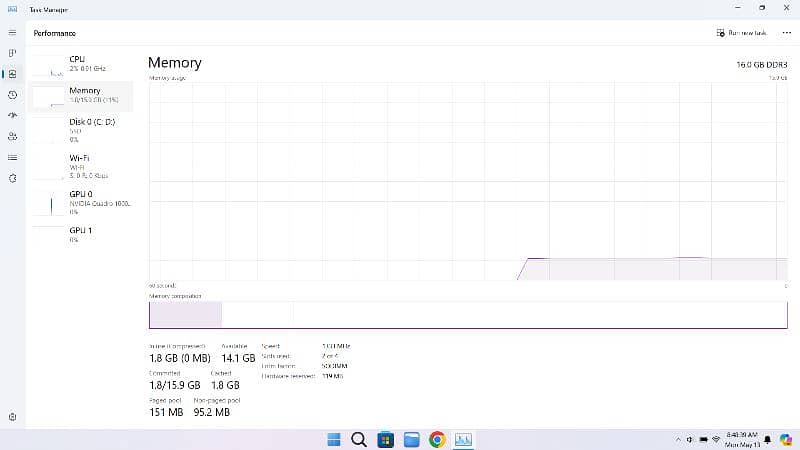Open the Users page icon
The image size is (800, 450).
[x=12, y=136]
